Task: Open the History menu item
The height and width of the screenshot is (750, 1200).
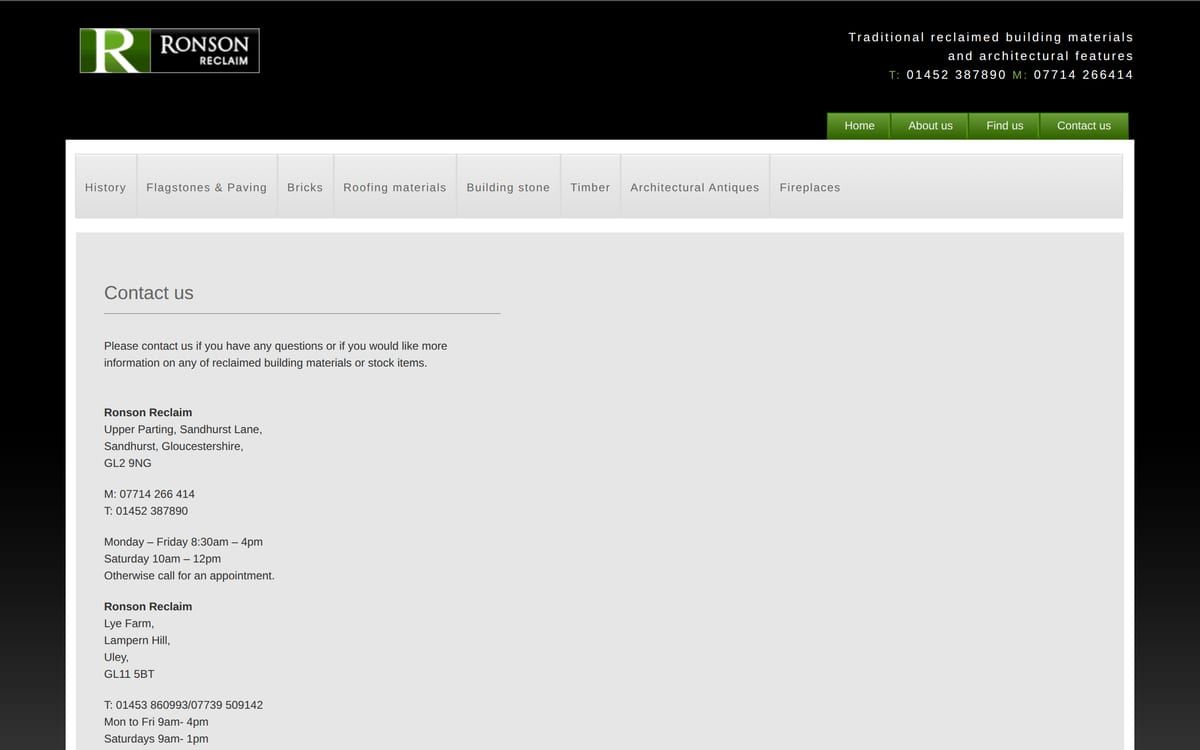Action: [x=105, y=187]
